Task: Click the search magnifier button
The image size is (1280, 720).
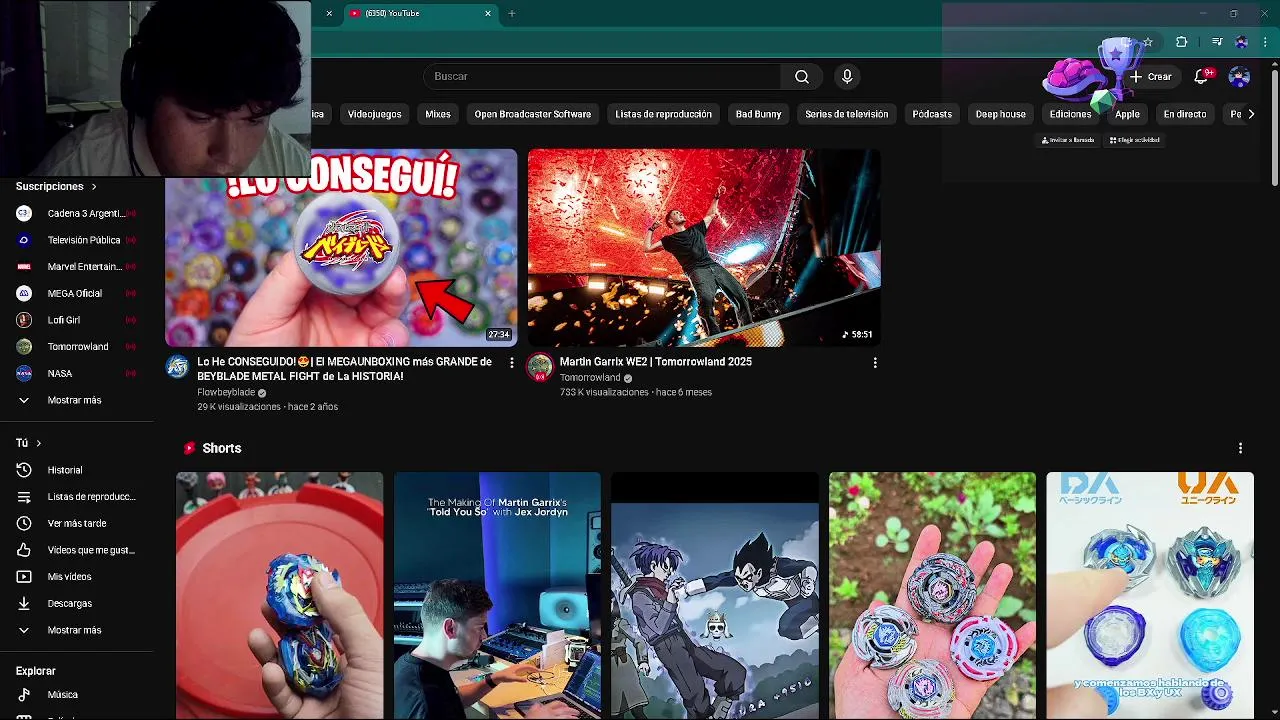Action: coord(802,77)
